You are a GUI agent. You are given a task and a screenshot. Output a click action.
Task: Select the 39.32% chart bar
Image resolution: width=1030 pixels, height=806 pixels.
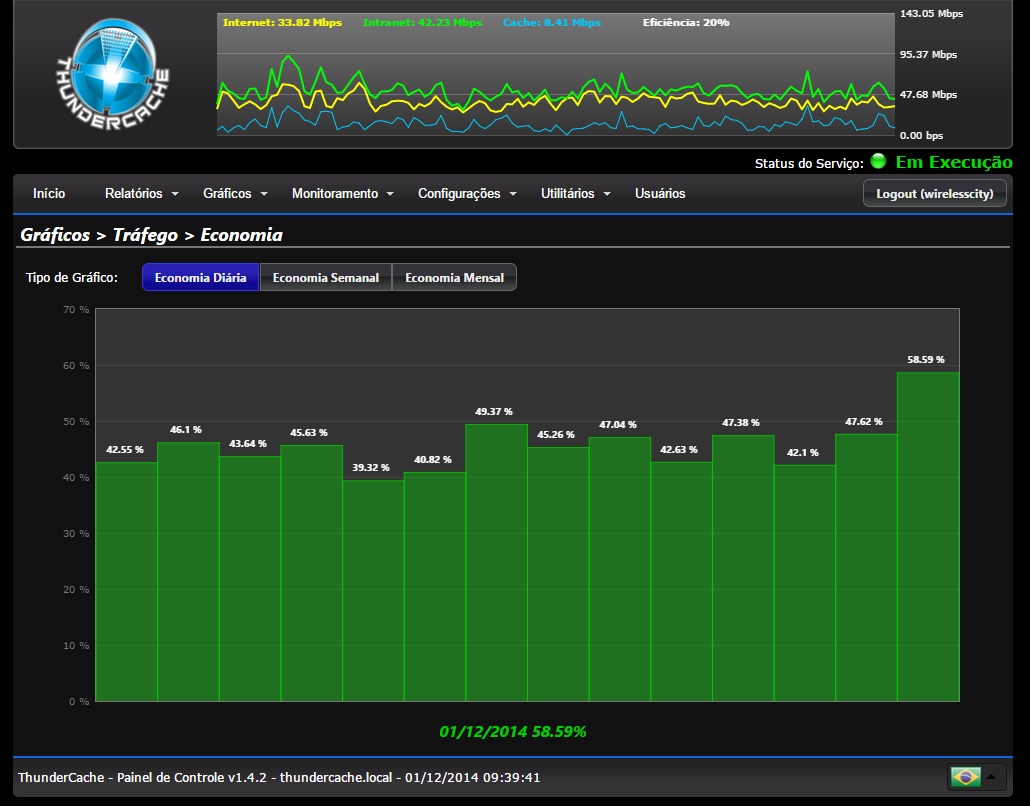tap(373, 590)
